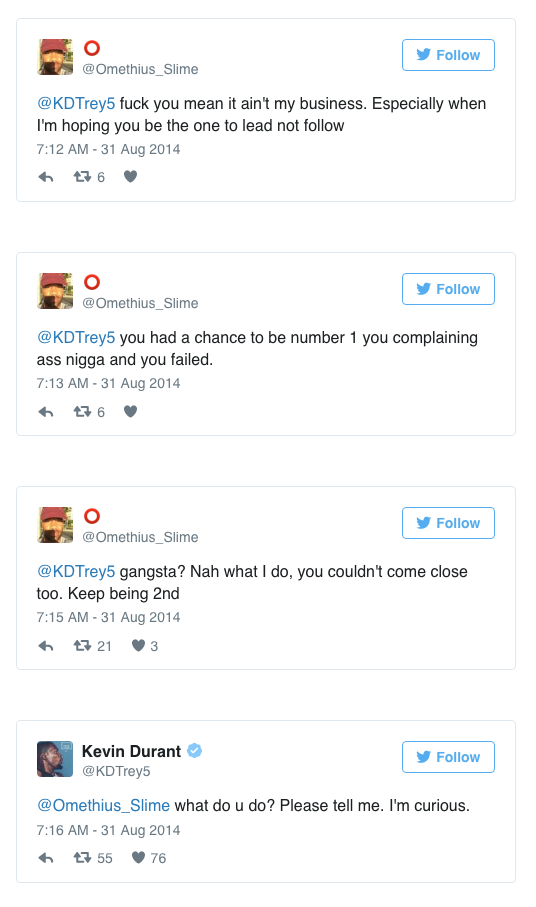Image resolution: width=536 pixels, height=907 pixels.
Task: Like the 7:12 AM tweet
Action: coord(131,176)
